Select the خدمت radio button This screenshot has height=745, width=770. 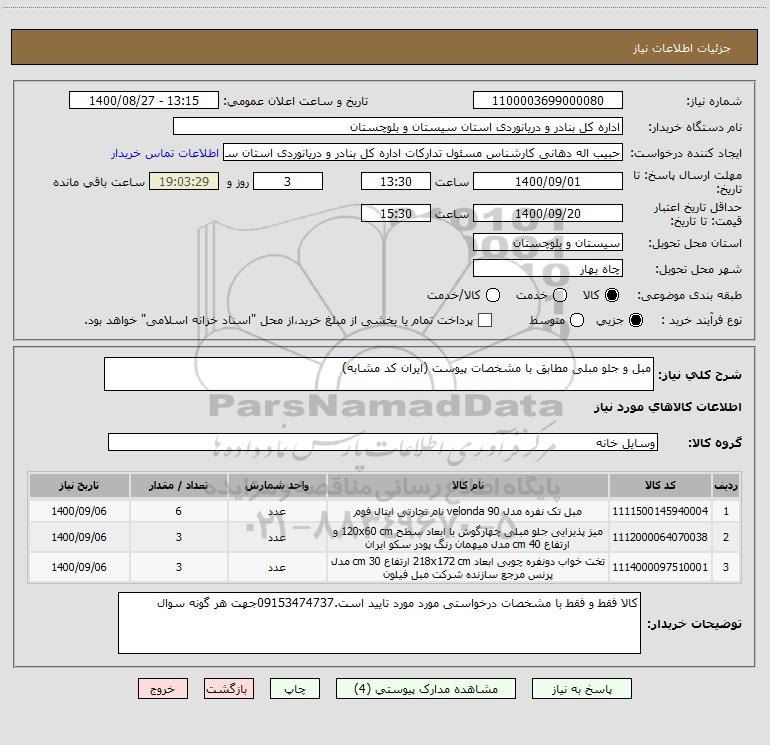[560, 295]
